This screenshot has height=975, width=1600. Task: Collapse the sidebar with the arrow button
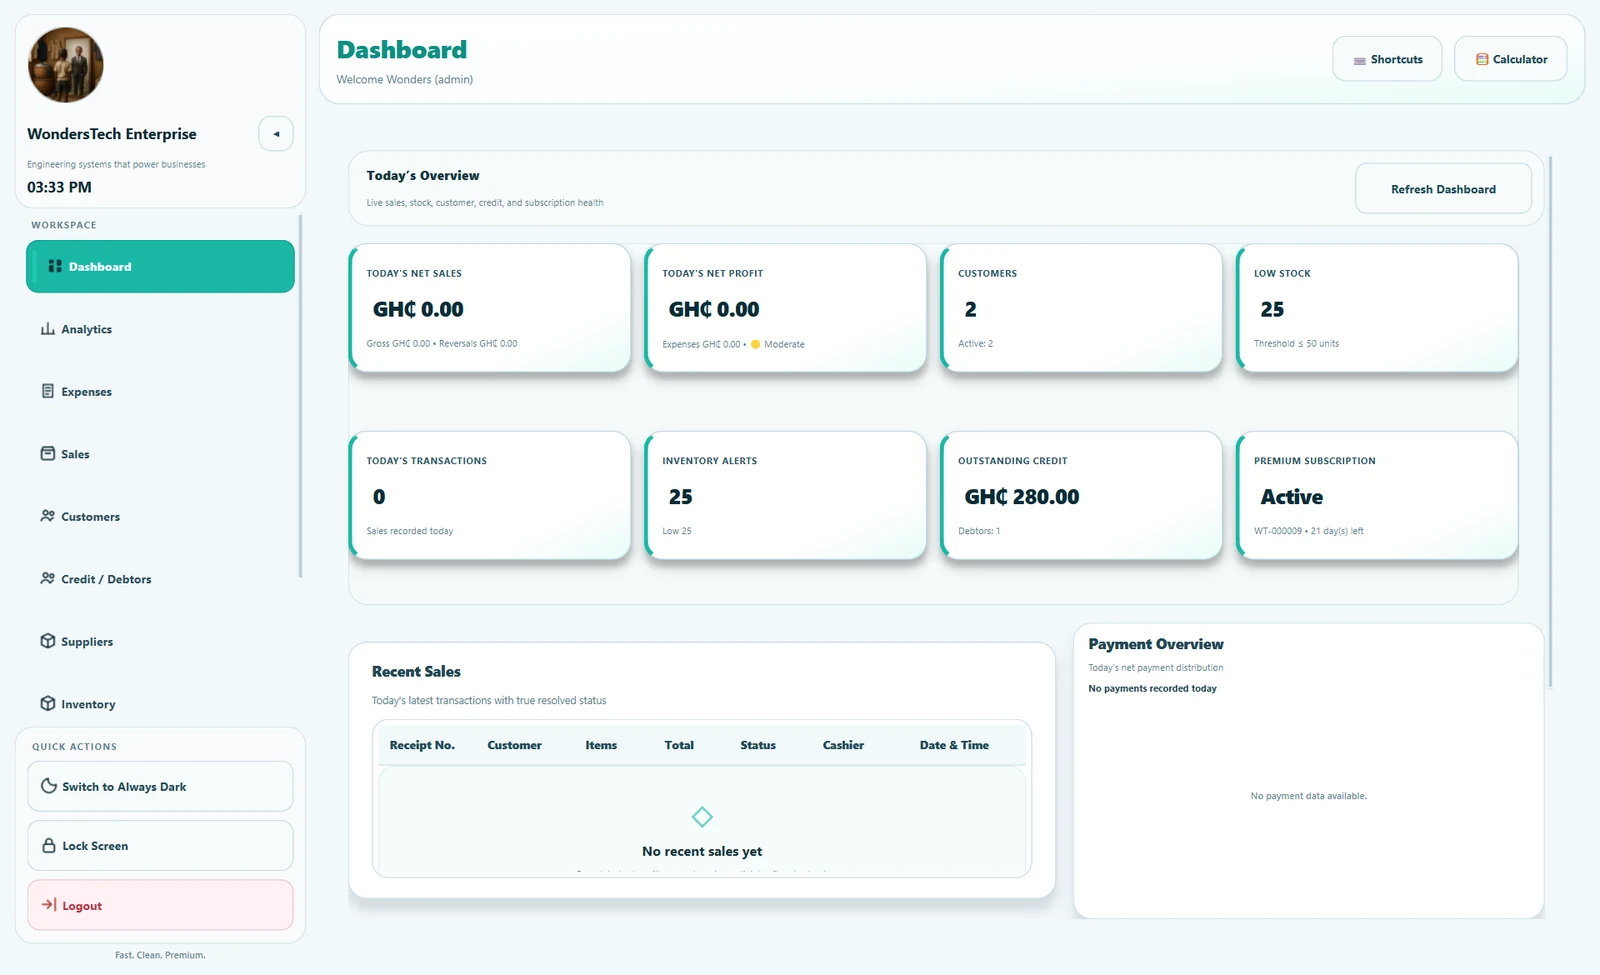pos(276,134)
